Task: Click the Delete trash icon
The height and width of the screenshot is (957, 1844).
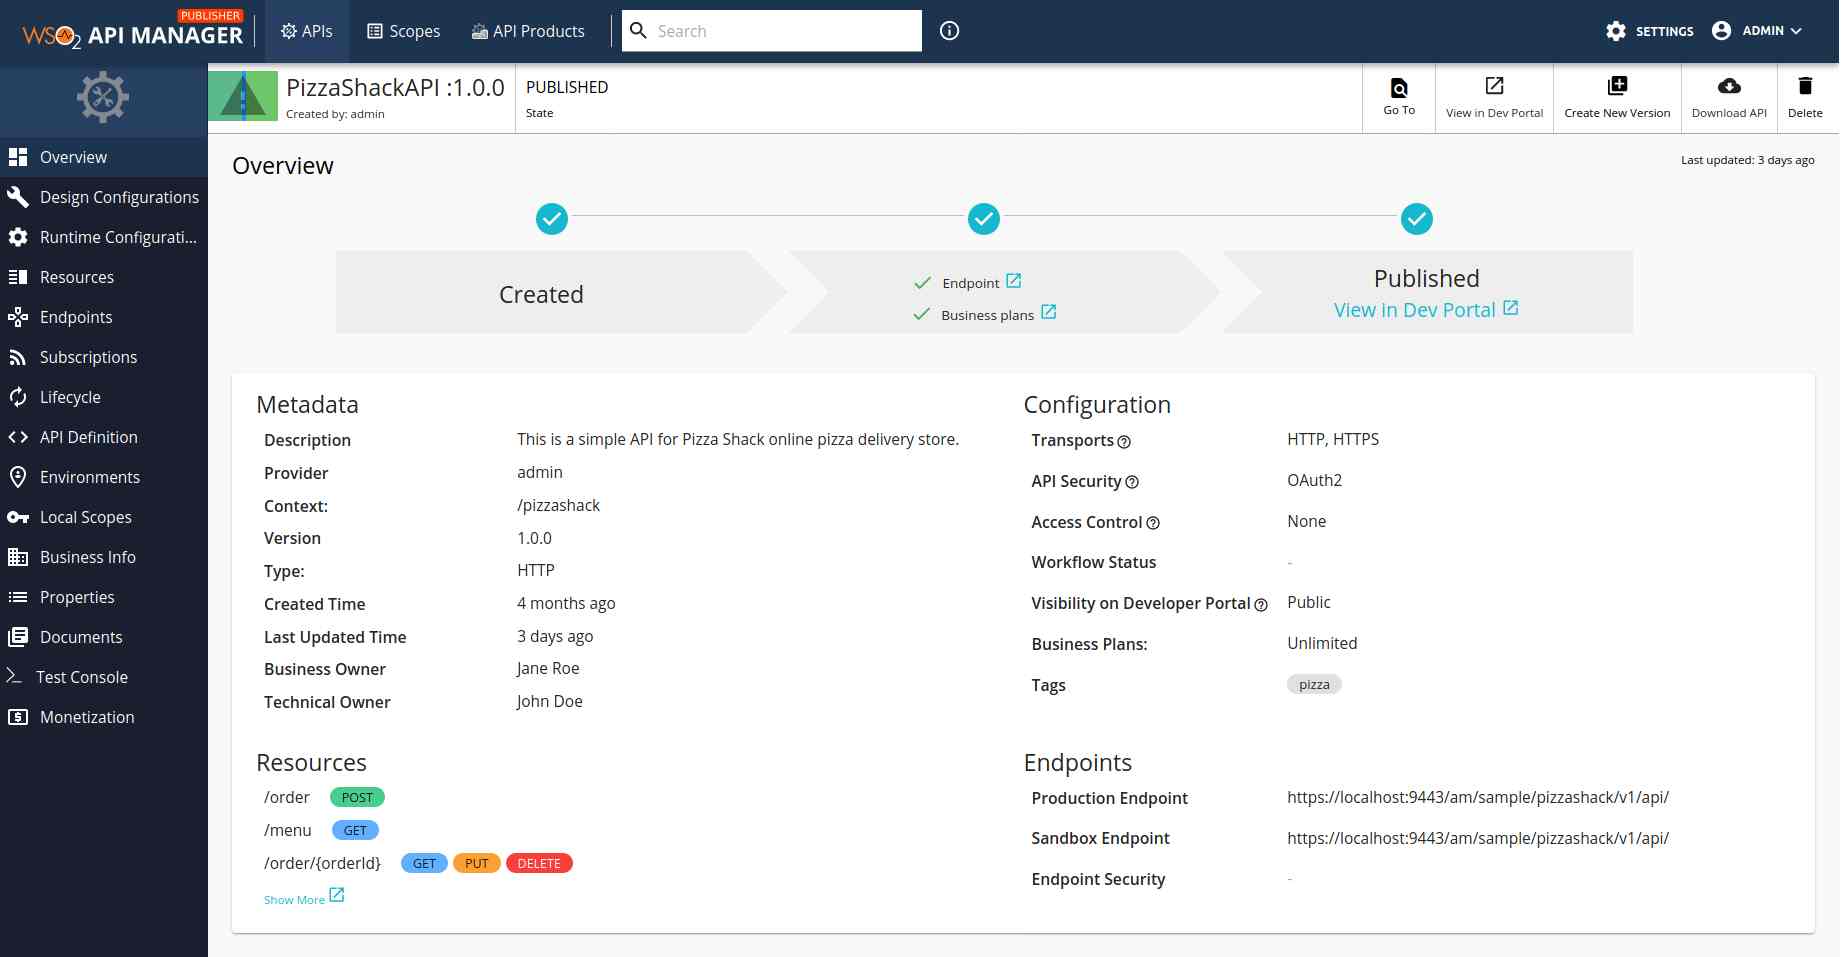Action: [1805, 86]
